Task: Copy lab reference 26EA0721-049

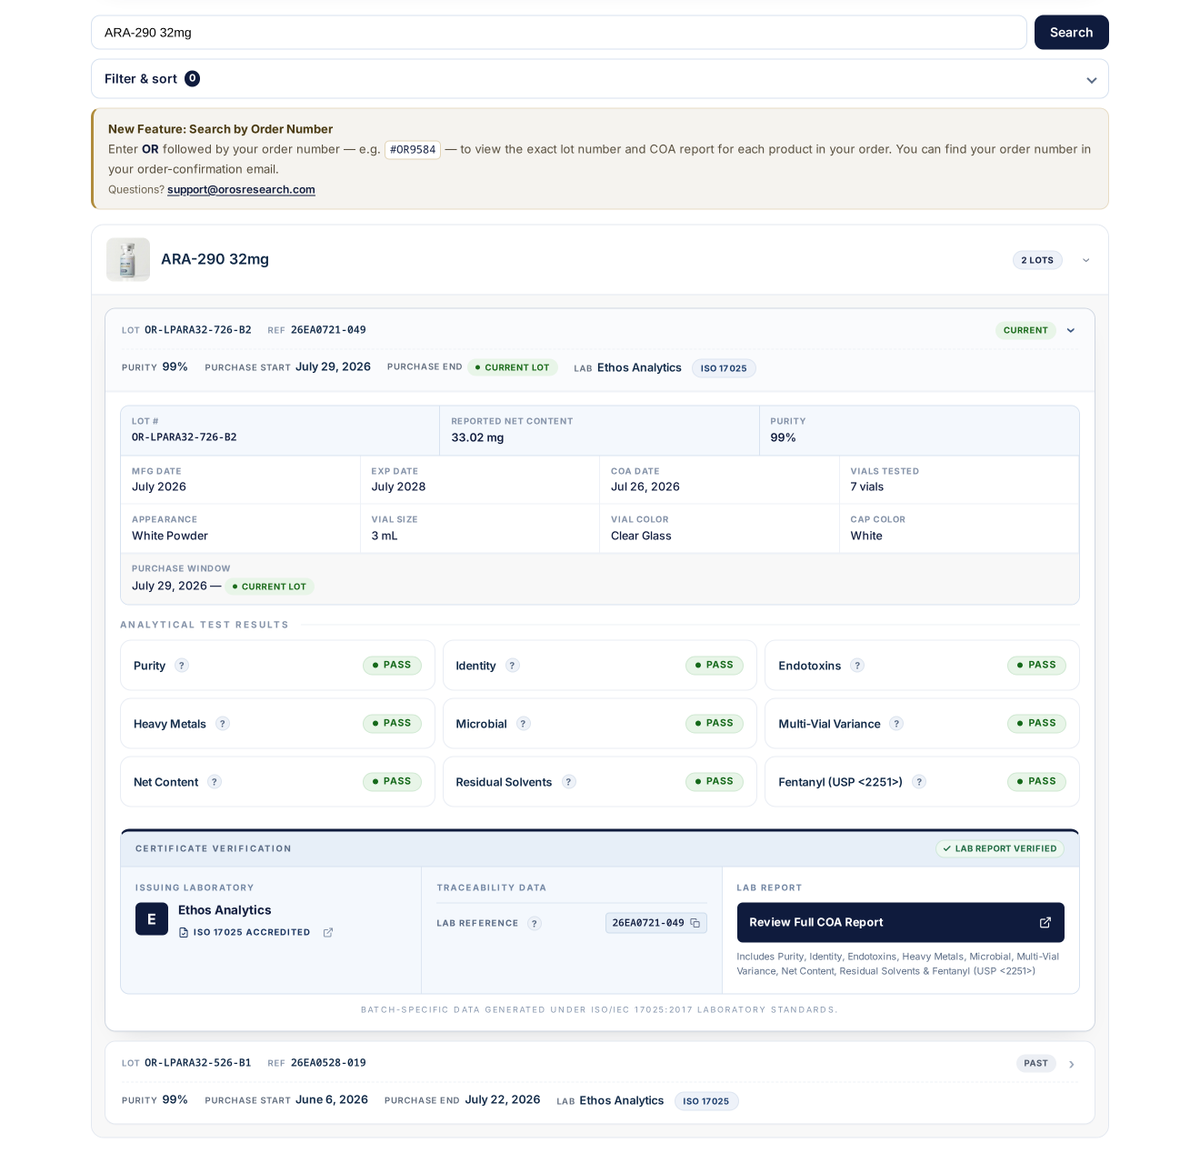Action: tap(695, 923)
